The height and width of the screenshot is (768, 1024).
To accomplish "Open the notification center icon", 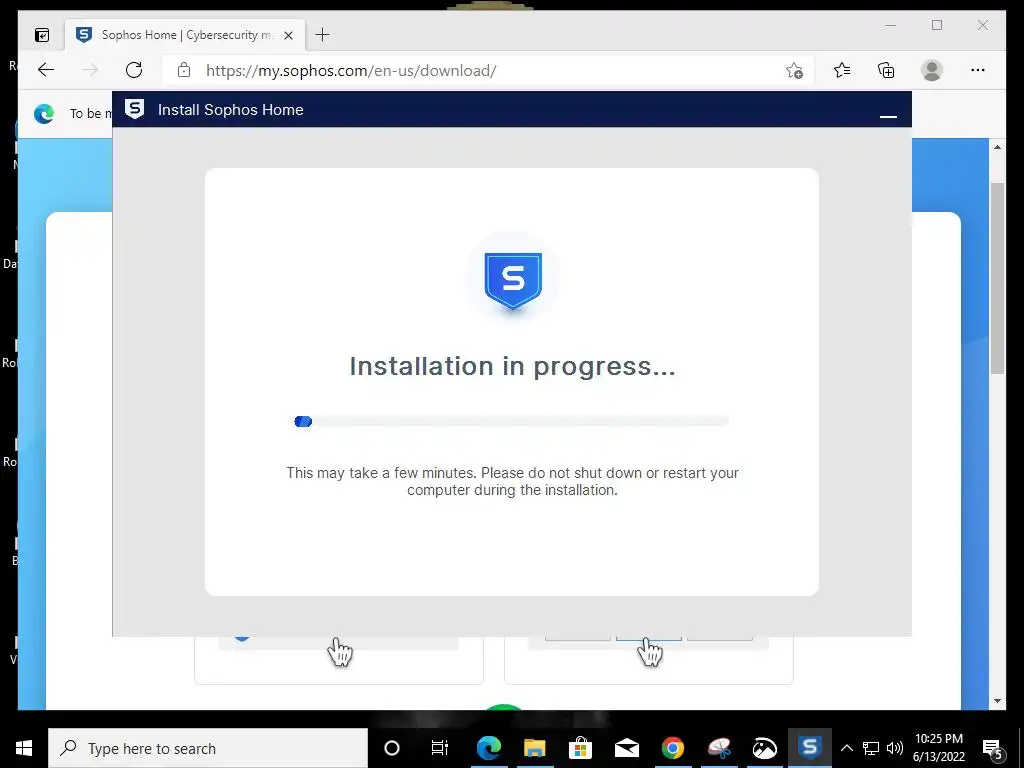I will tap(993, 748).
